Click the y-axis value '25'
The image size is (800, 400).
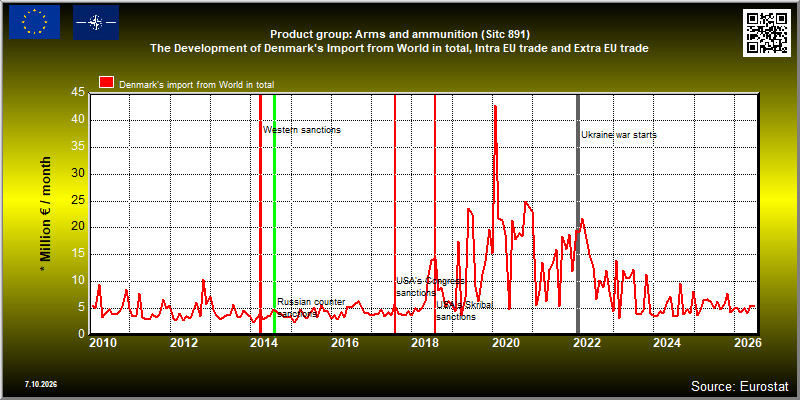(x=79, y=201)
